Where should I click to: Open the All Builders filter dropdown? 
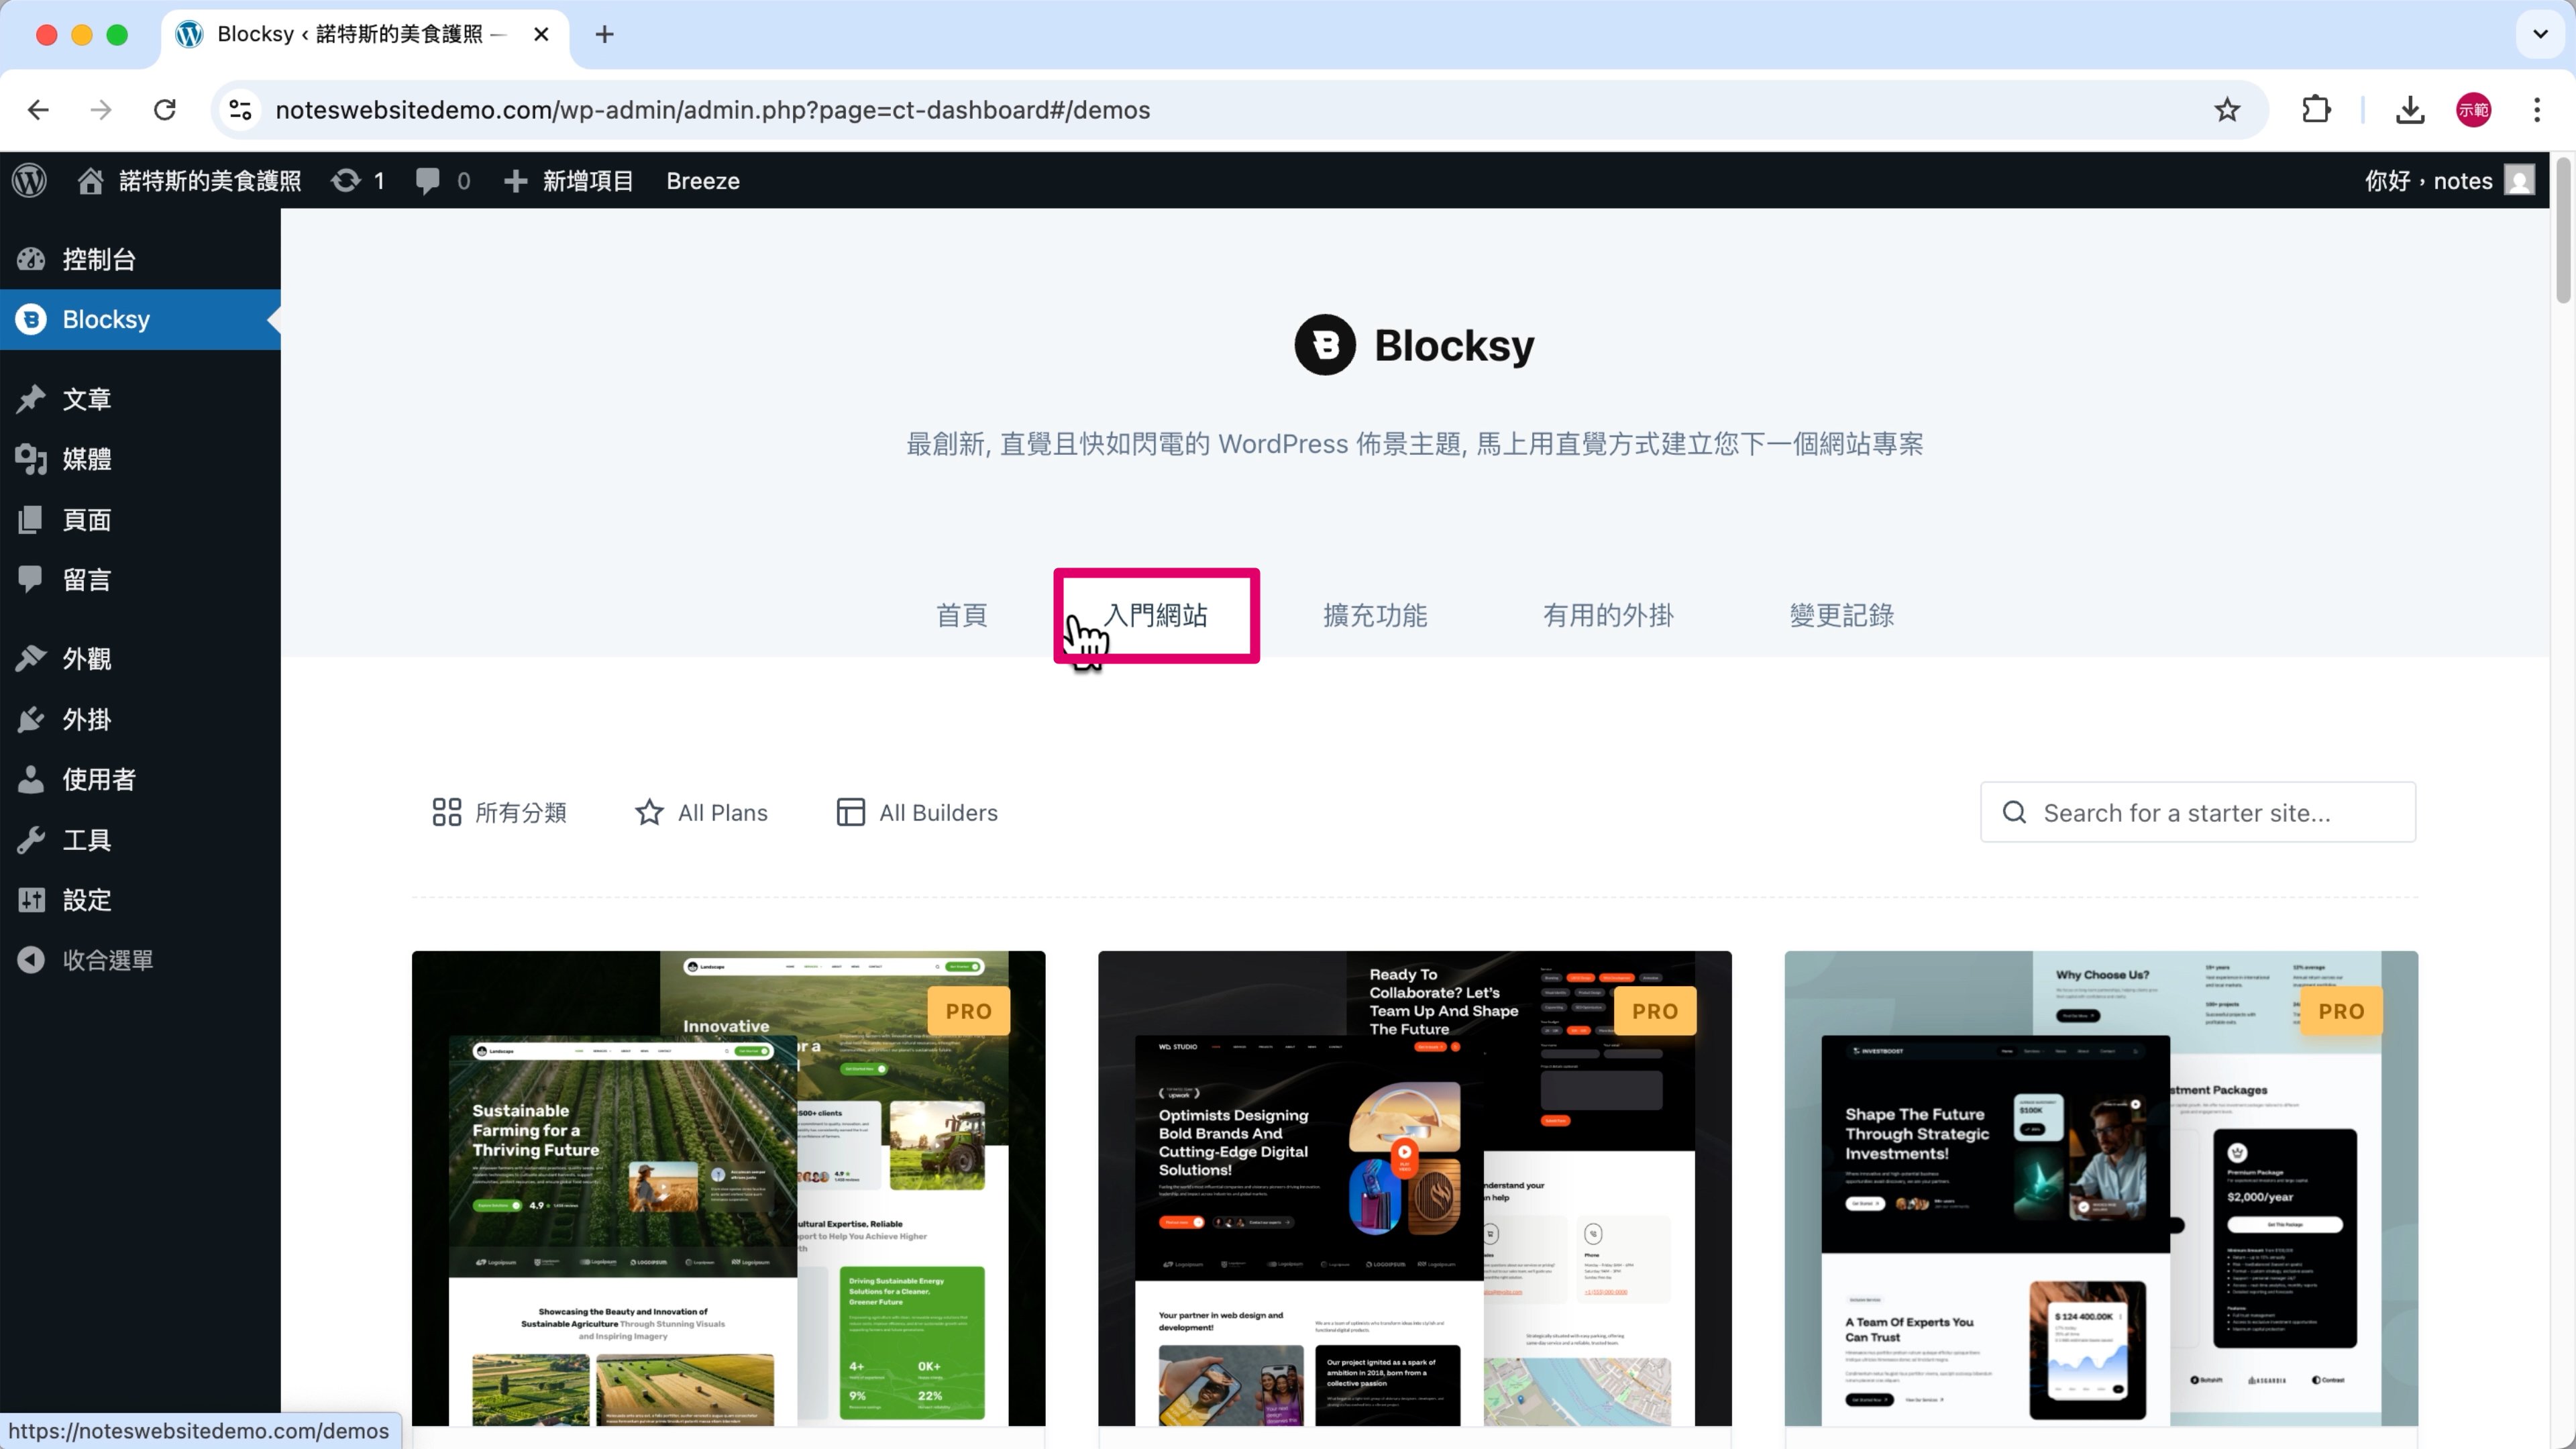tap(917, 812)
